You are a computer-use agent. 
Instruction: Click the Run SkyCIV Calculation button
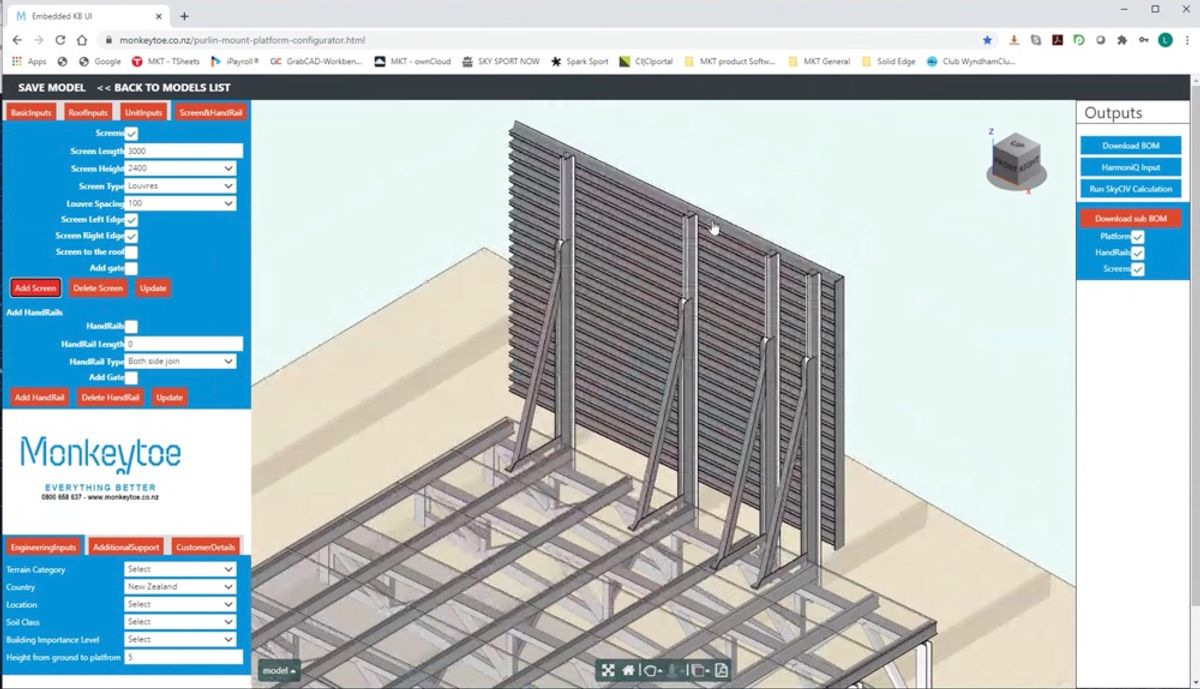pyautogui.click(x=1131, y=187)
